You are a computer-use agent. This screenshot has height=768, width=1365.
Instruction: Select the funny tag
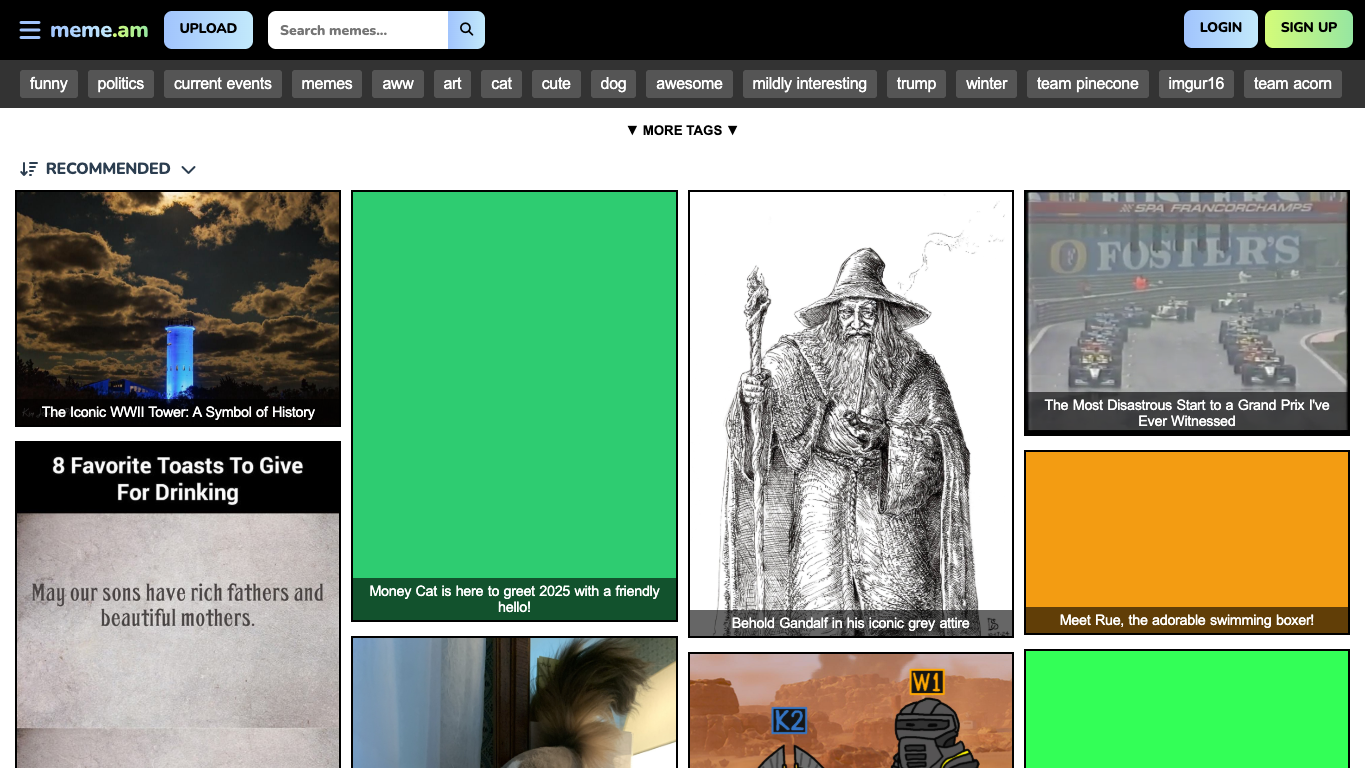point(49,84)
